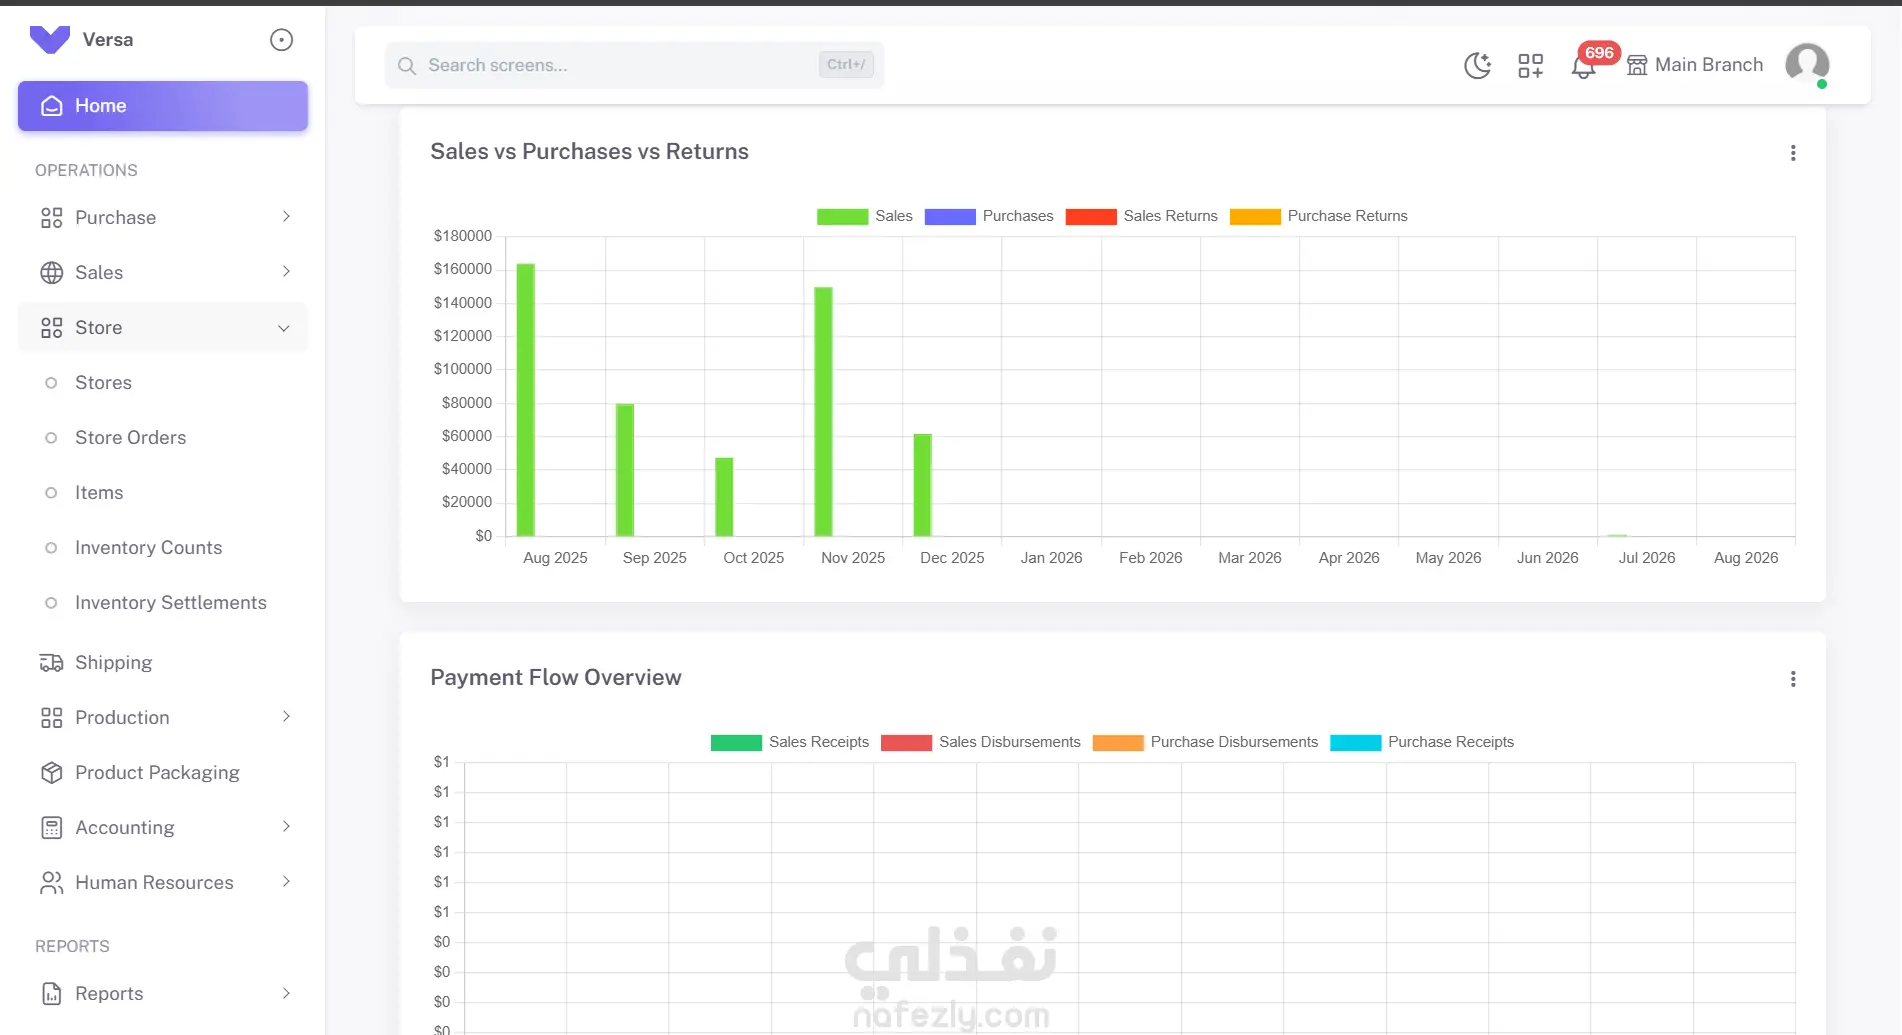
Task: Click the Sales Returns red legend swatch
Action: point(1090,217)
